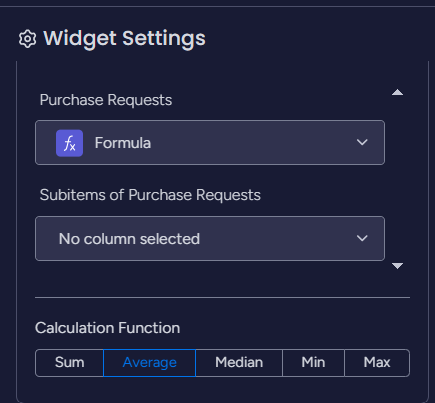This screenshot has width=435, height=403.
Task: Choose Min as the calculation function
Action: tap(313, 363)
